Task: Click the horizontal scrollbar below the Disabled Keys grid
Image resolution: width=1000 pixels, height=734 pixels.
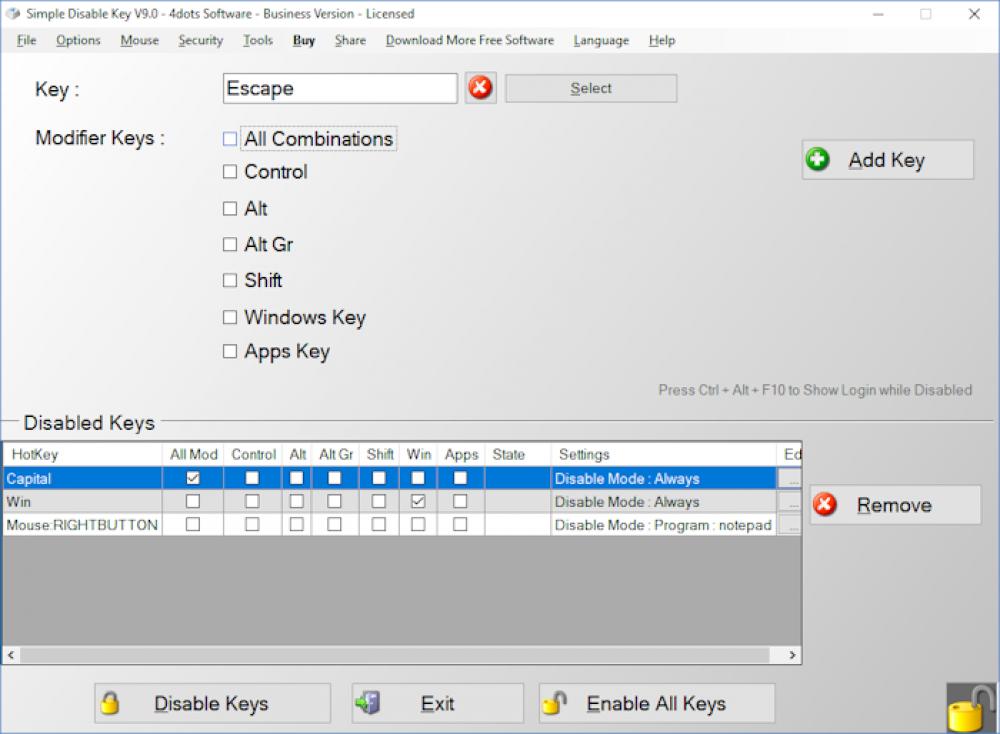Action: (x=400, y=655)
